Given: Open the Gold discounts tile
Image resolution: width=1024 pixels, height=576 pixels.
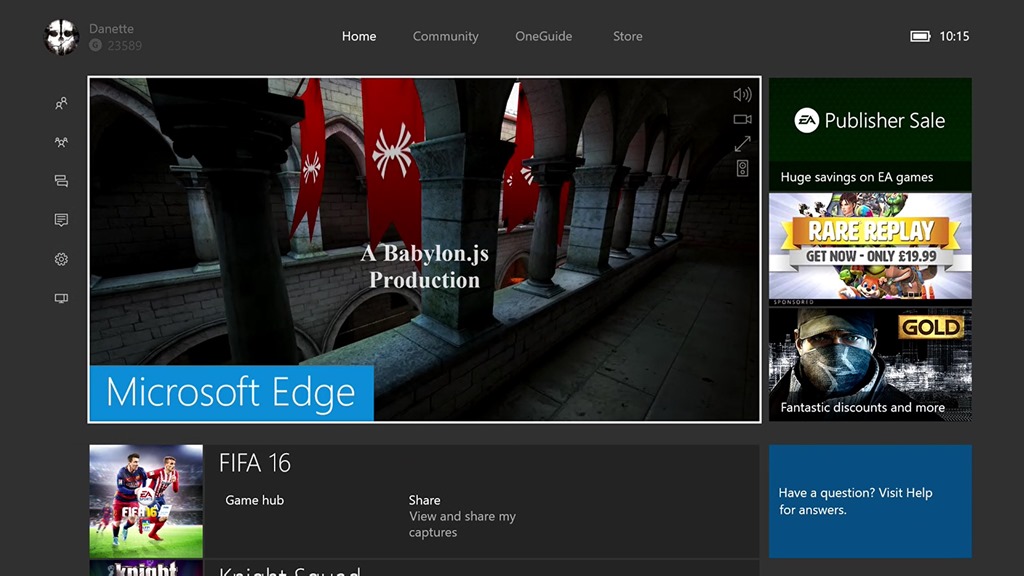Looking at the screenshot, I should (x=870, y=364).
